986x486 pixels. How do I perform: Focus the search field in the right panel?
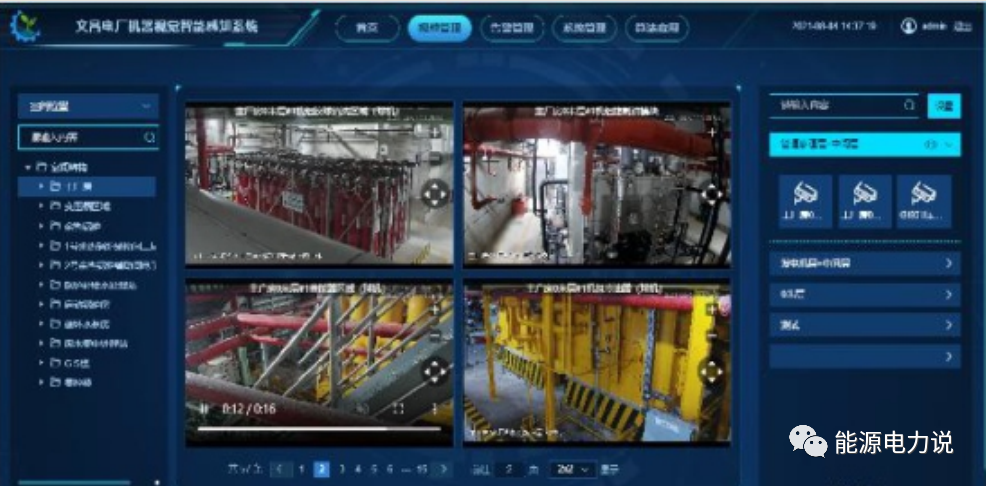click(x=843, y=106)
